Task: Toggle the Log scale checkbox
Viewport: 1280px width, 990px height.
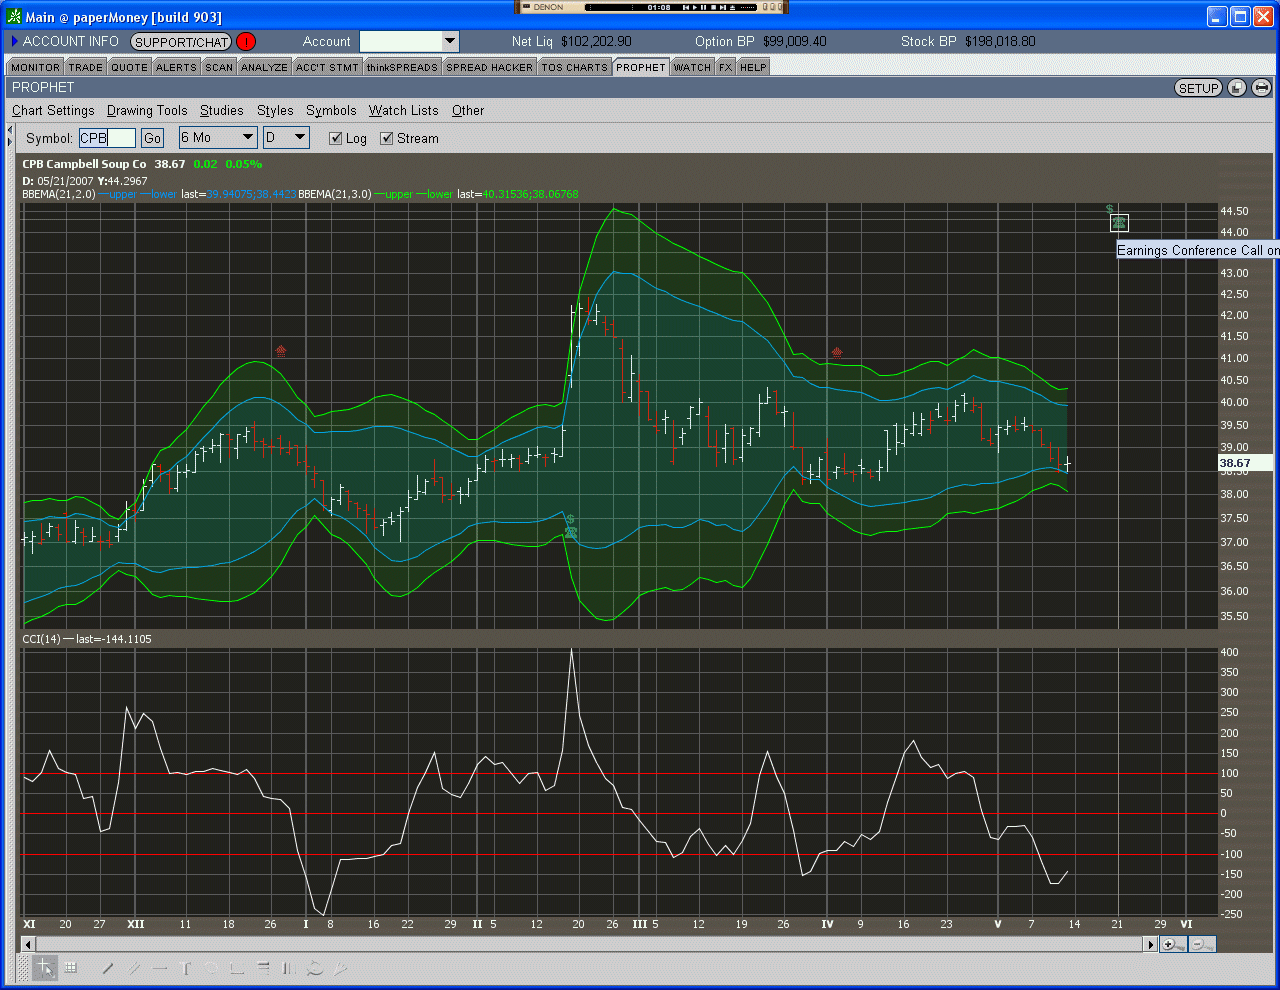Action: pyautogui.click(x=336, y=139)
